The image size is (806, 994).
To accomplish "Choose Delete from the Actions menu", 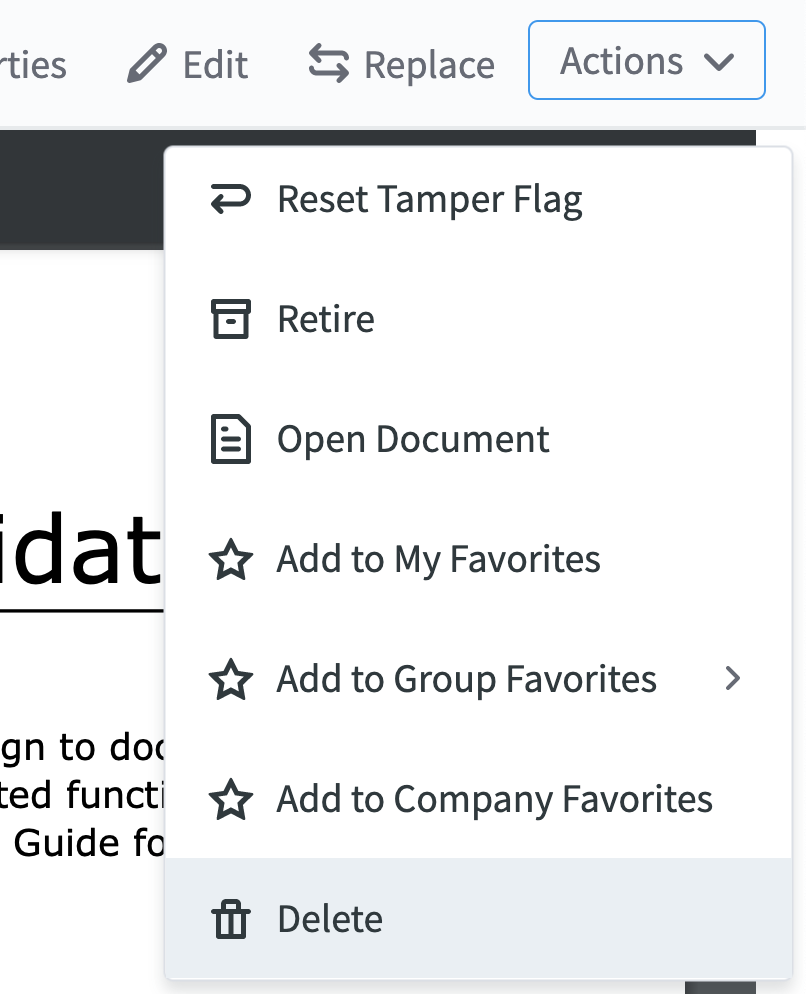I will (x=478, y=919).
